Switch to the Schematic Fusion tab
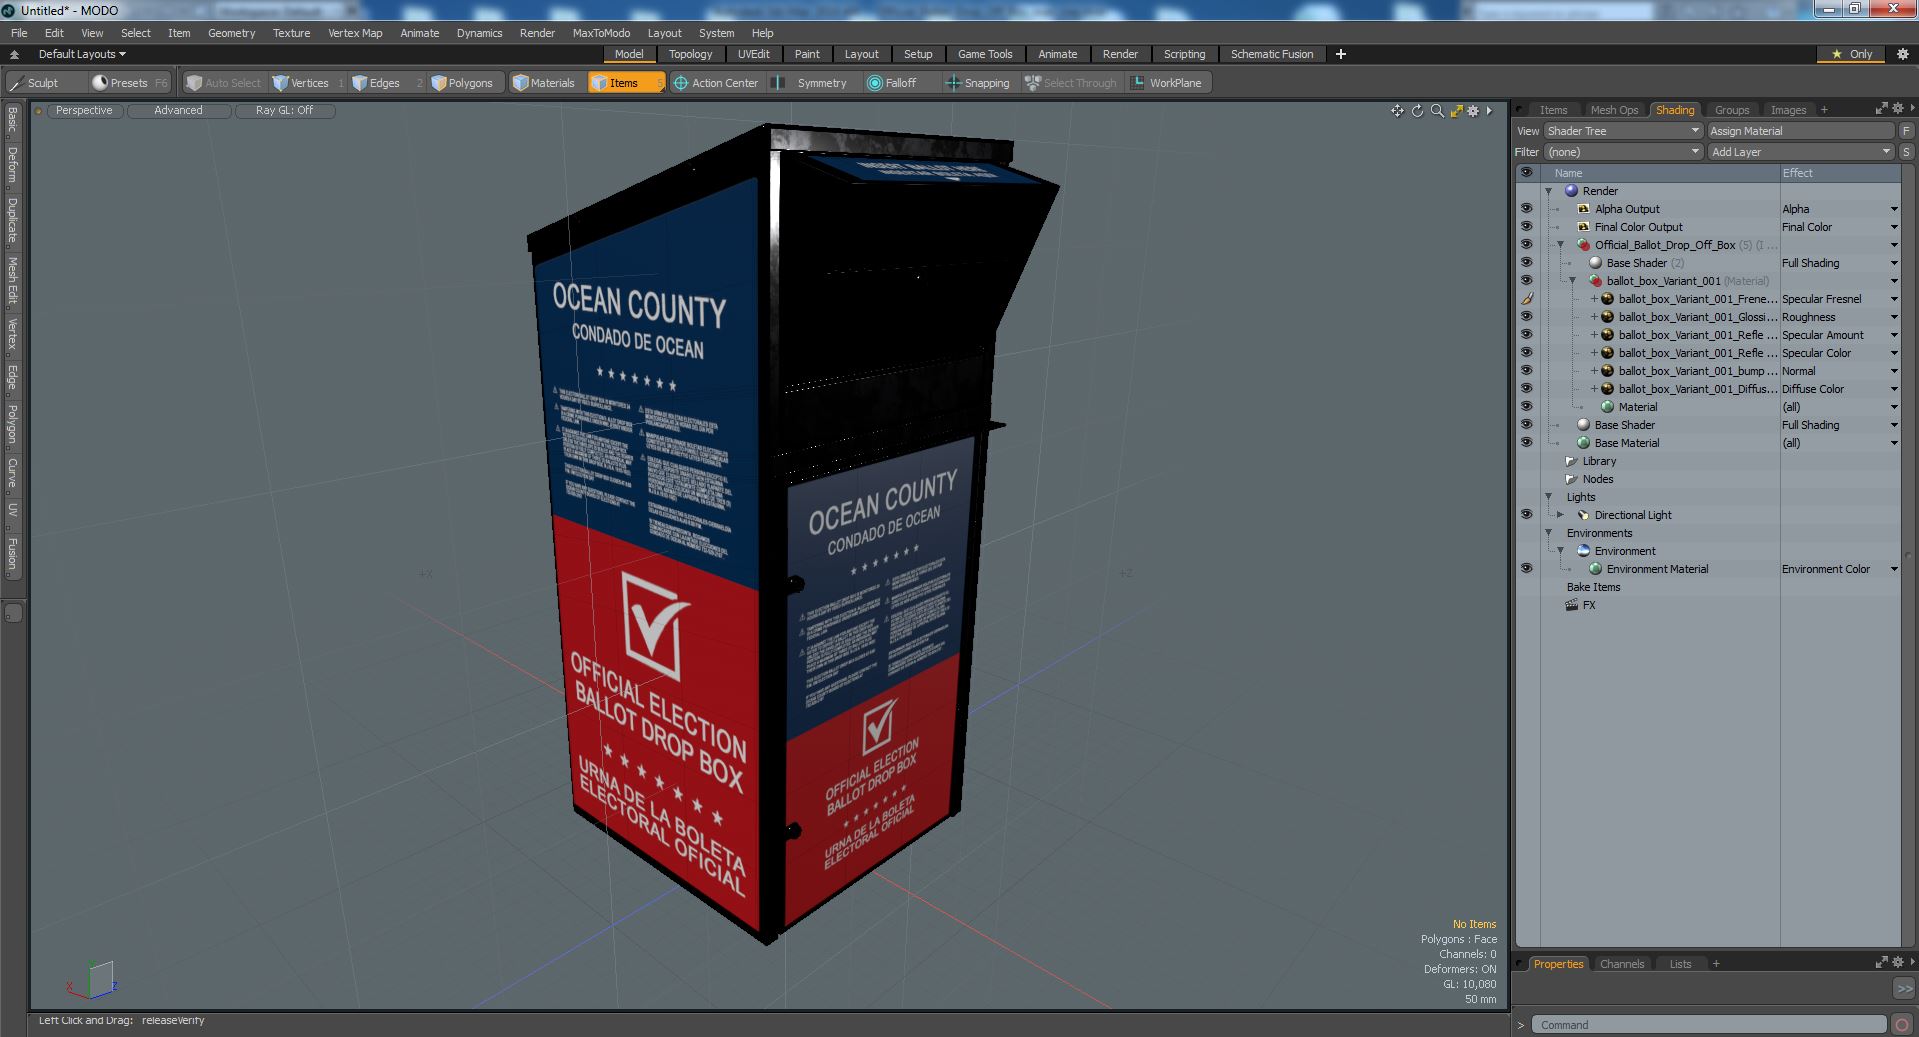This screenshot has height=1037, width=1919. 1272,54
